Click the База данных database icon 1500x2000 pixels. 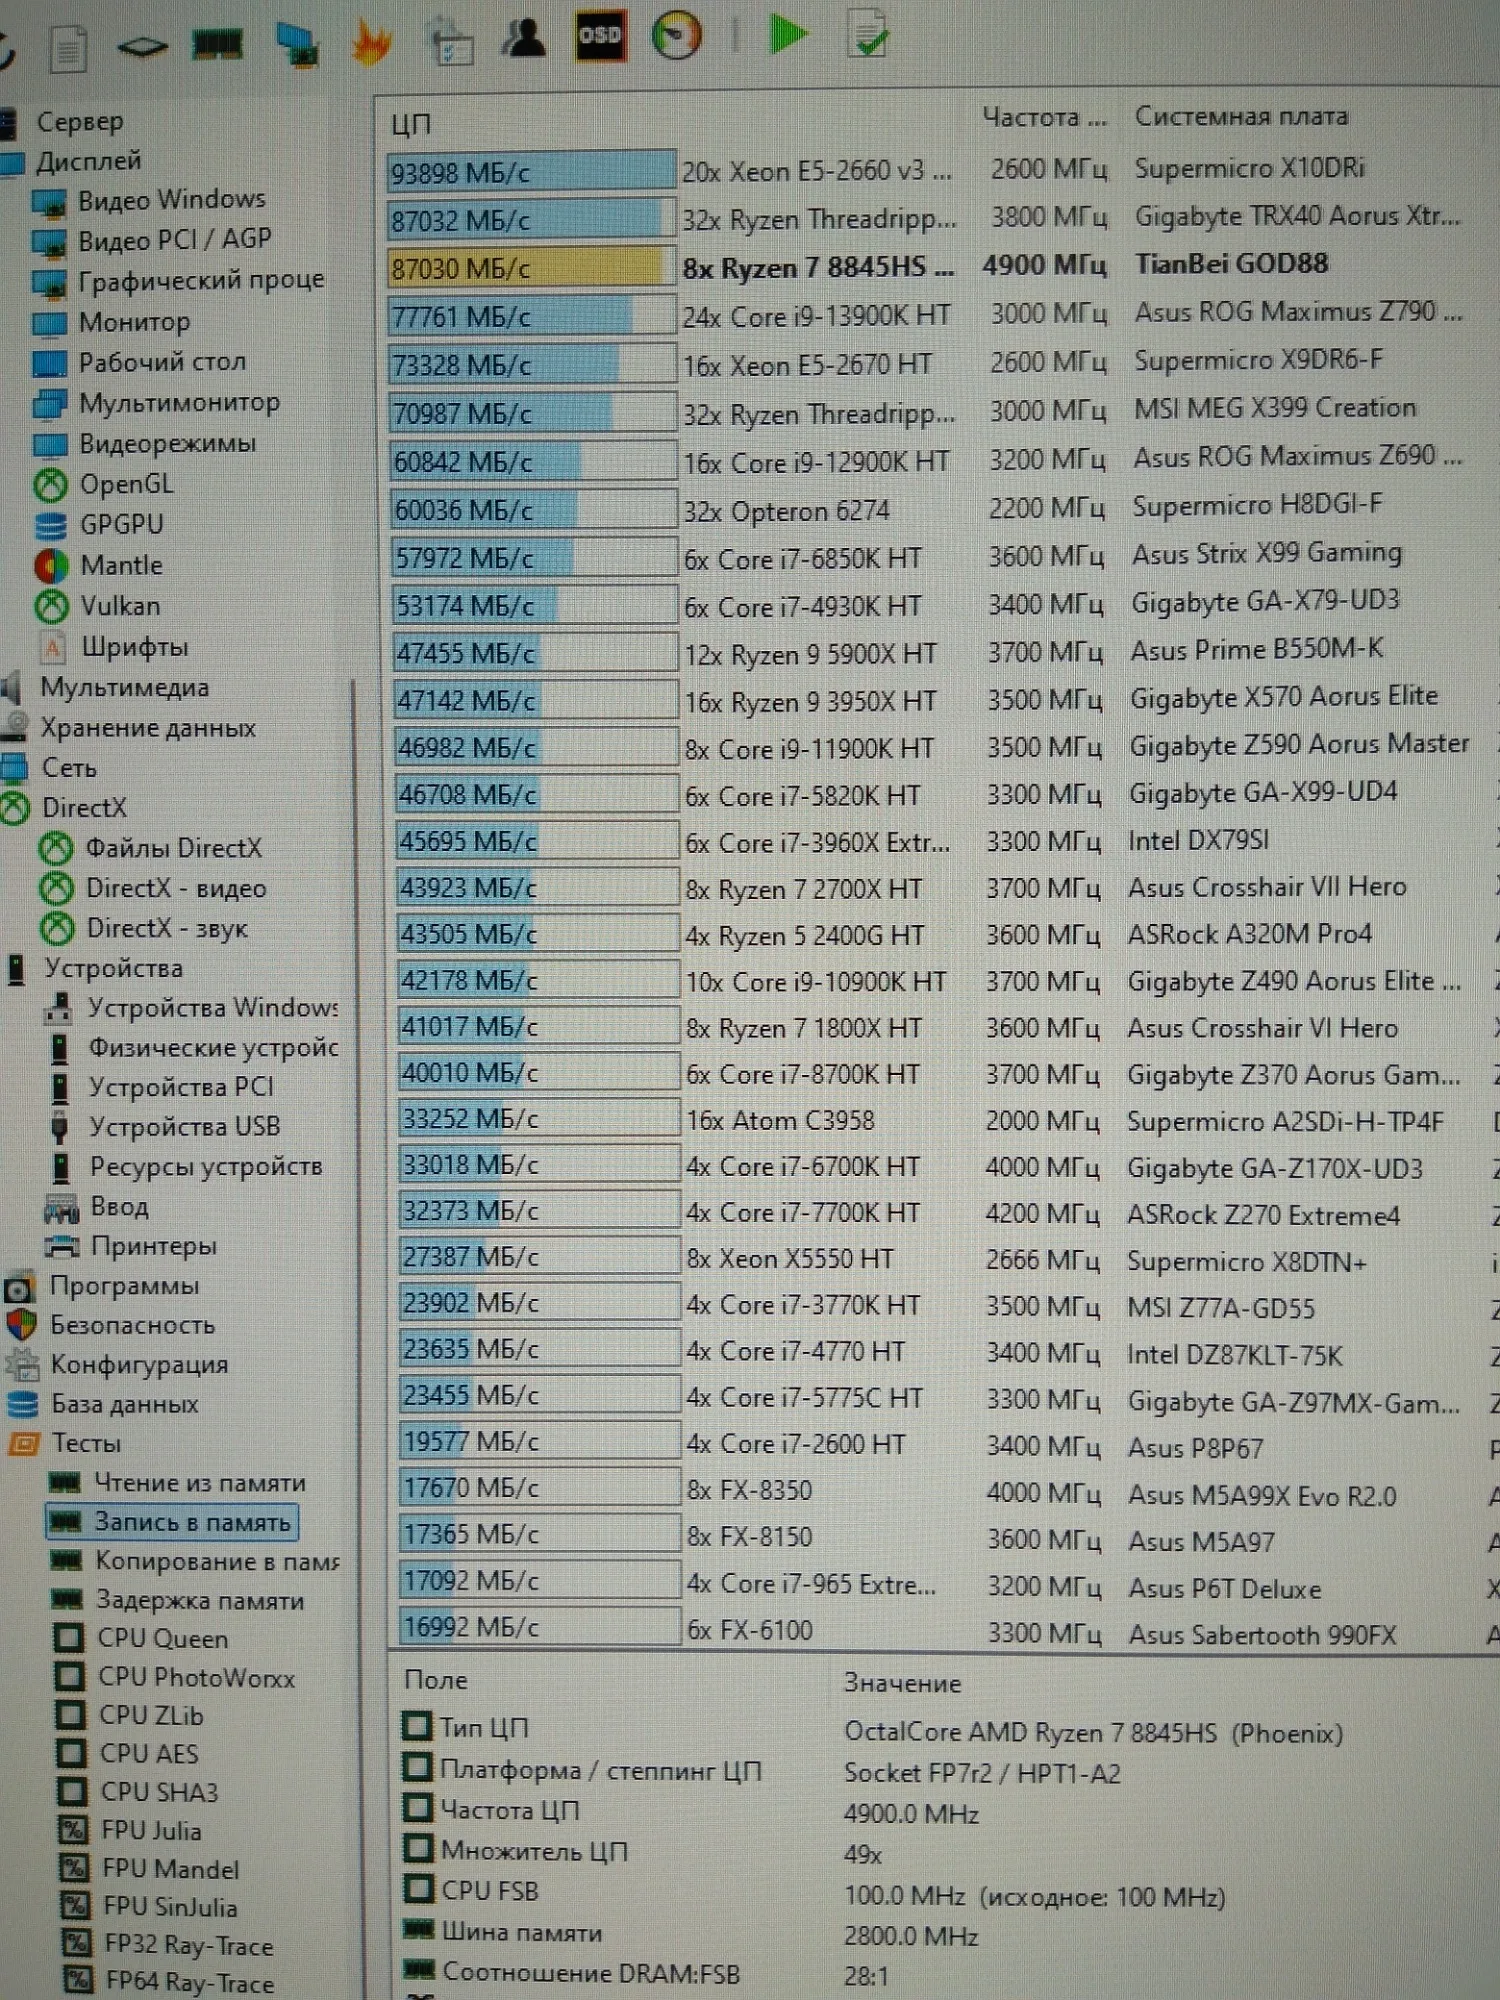(22, 1405)
